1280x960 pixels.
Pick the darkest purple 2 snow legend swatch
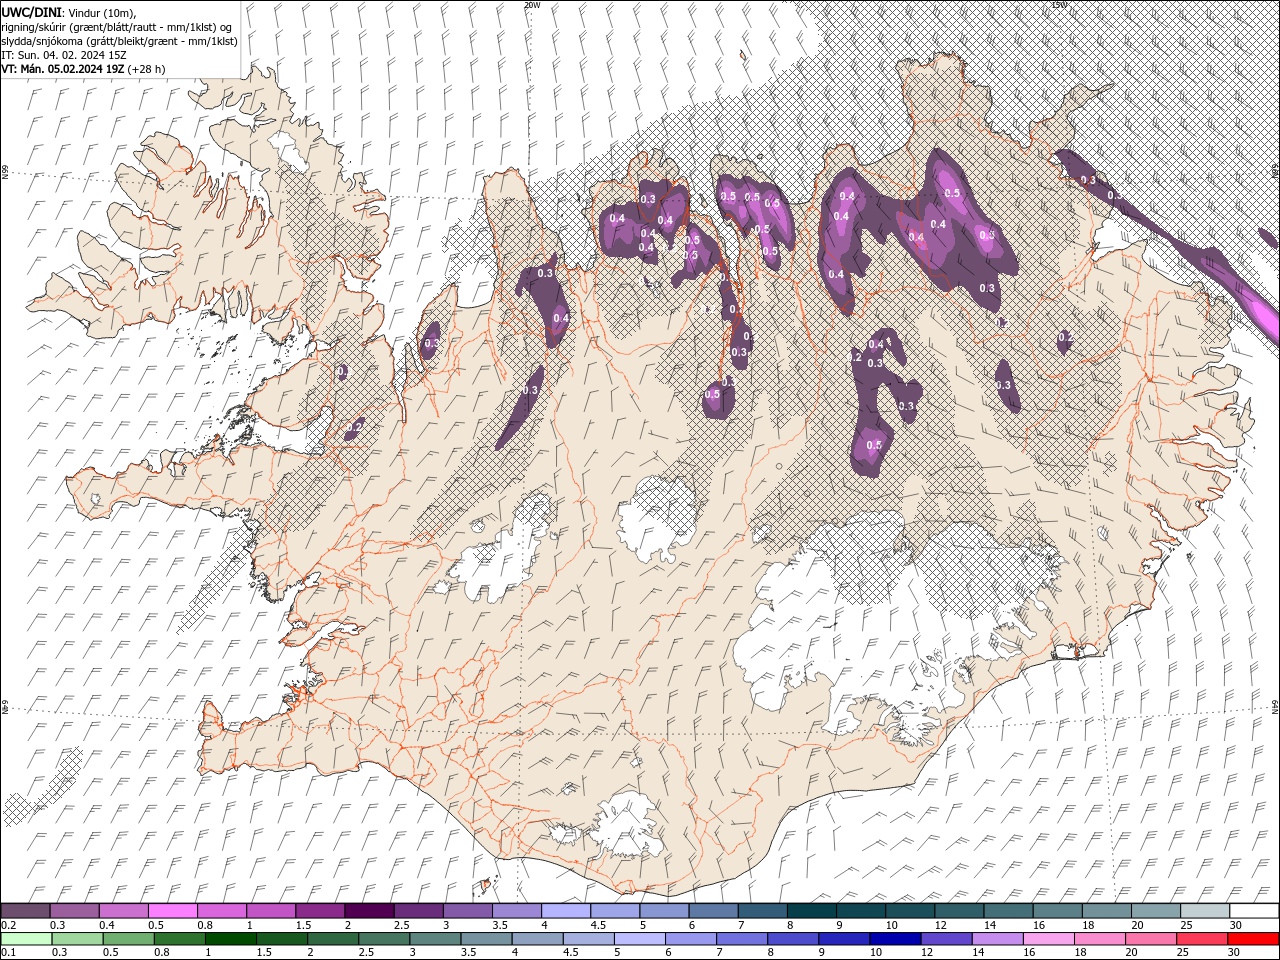(368, 911)
